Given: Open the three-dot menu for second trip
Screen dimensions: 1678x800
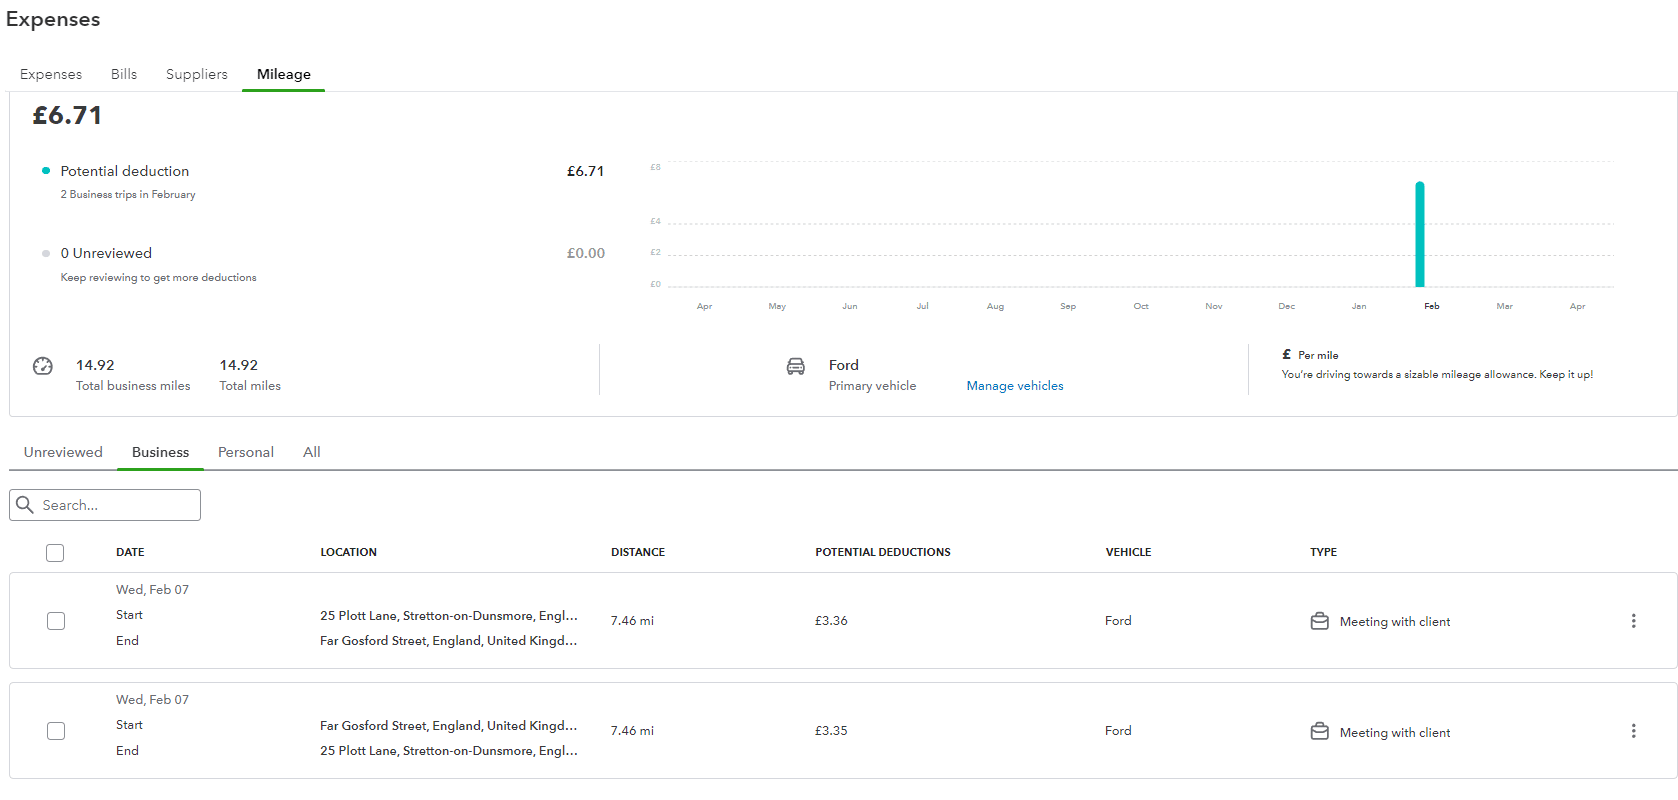Looking at the screenshot, I should click(1633, 731).
